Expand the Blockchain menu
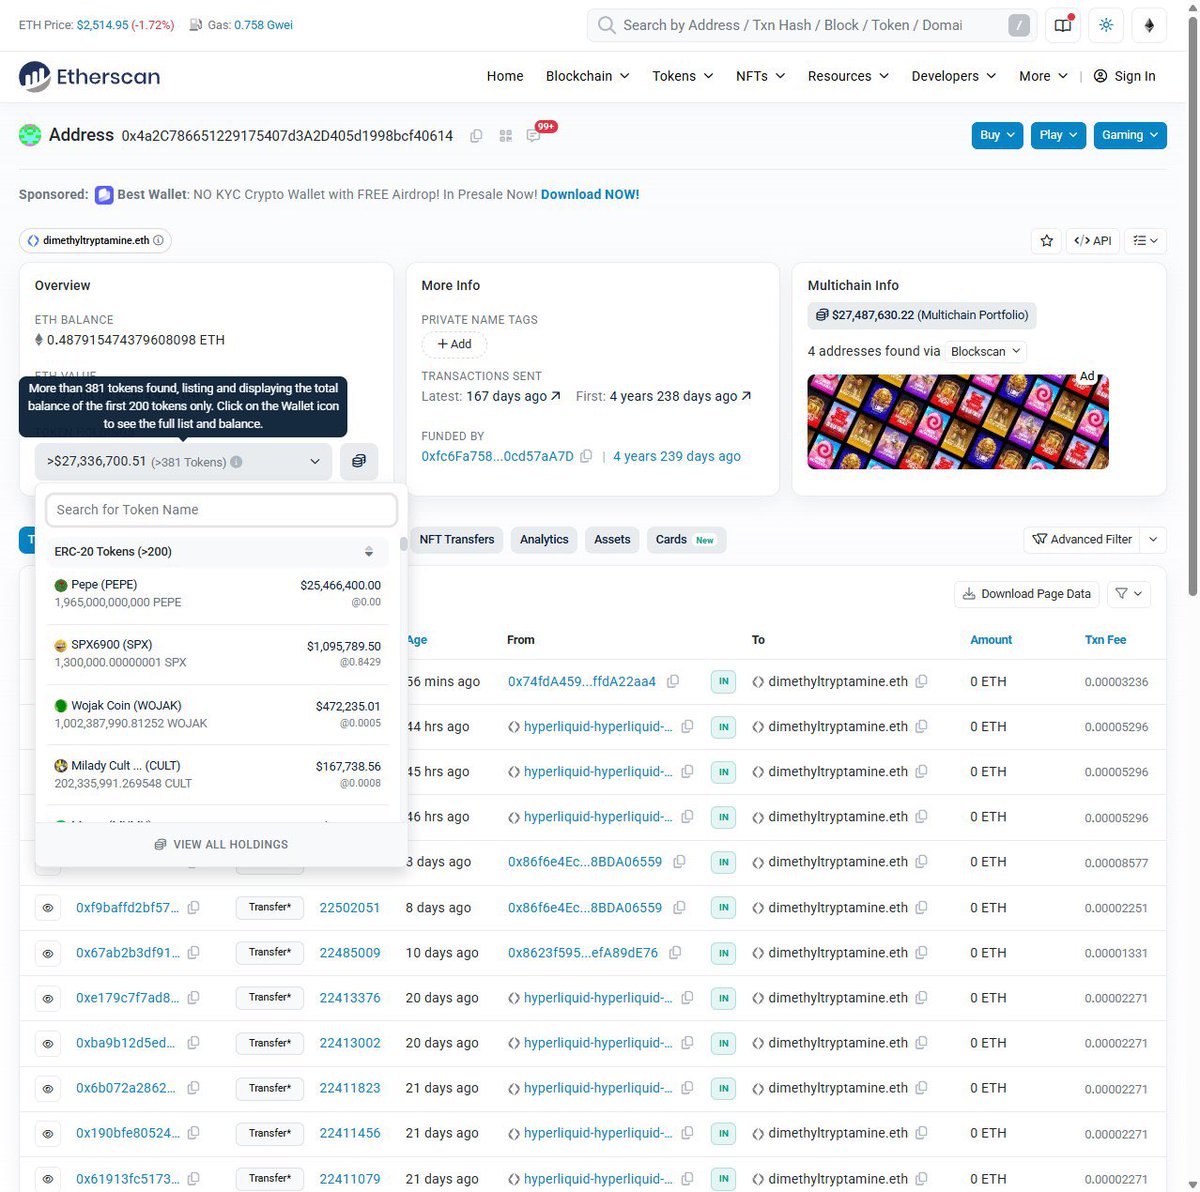Screen dimensions: 1200x1192 point(587,76)
